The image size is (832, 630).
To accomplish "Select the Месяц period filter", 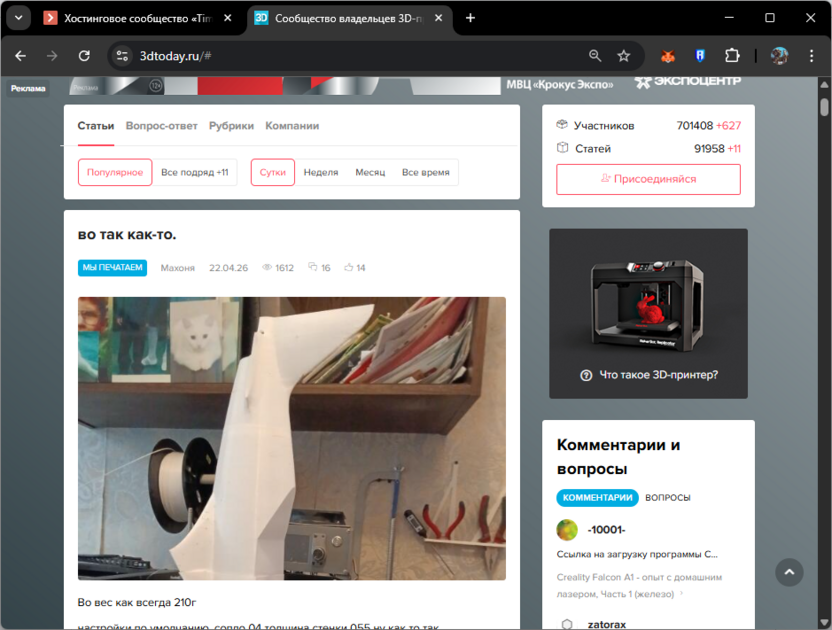I will (x=370, y=172).
